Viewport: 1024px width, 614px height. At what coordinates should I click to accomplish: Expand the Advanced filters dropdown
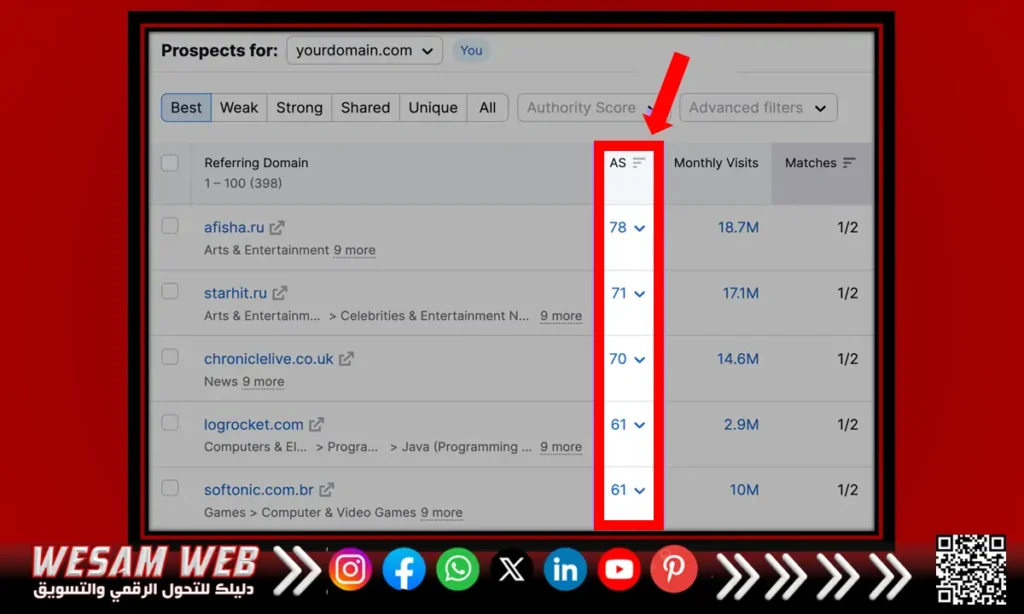coord(757,108)
